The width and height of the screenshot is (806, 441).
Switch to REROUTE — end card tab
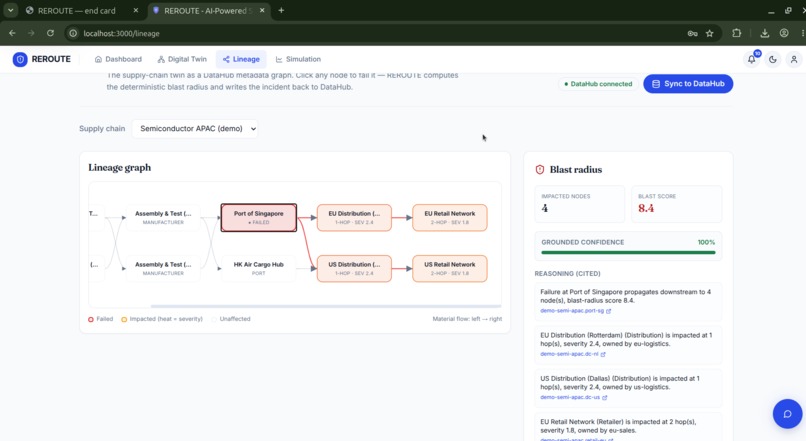pyautogui.click(x=77, y=10)
